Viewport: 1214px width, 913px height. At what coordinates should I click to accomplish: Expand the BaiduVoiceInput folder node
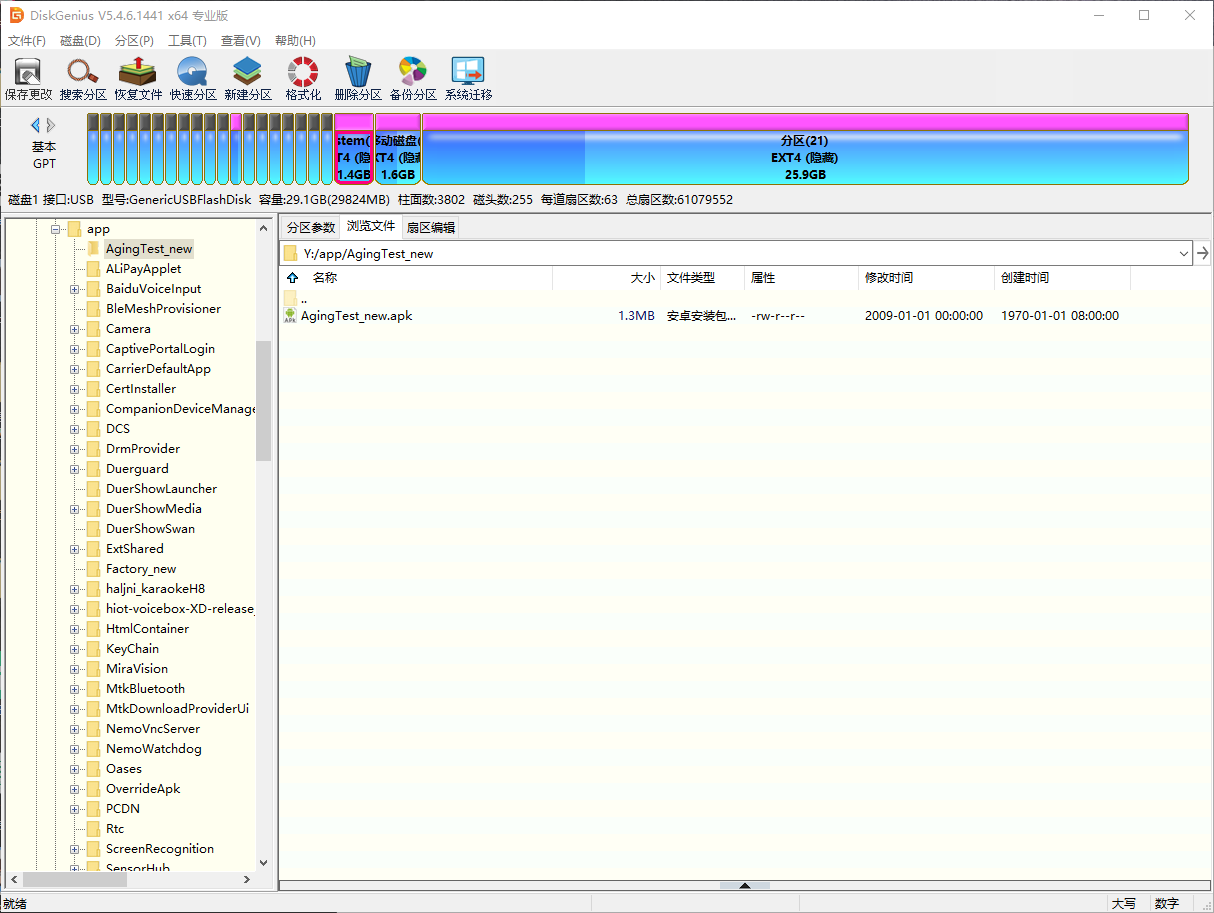[75, 289]
